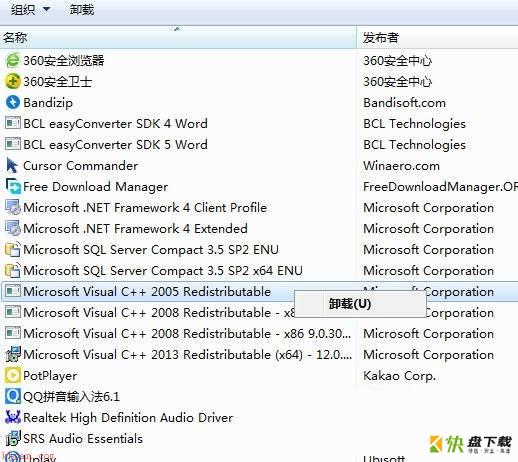
Task: Select Visual C++ 2013 Redistributable (x64) name
Action: click(188, 355)
